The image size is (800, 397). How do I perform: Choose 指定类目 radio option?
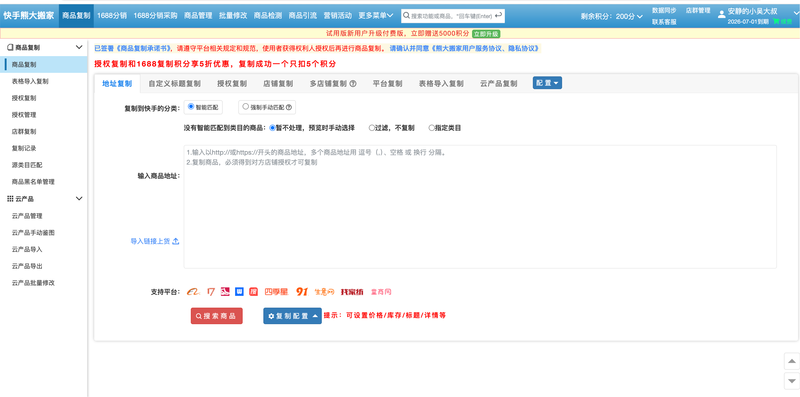(432, 128)
